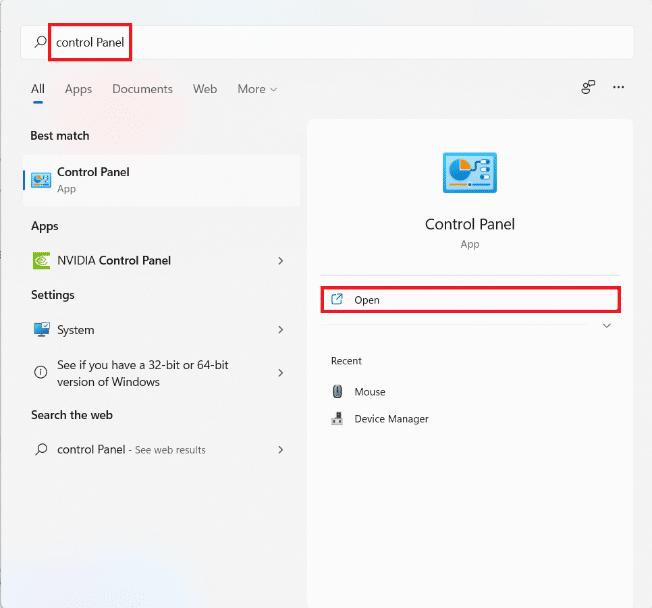652x608 pixels.
Task: Expand the More filter dropdown
Action: pos(257,89)
